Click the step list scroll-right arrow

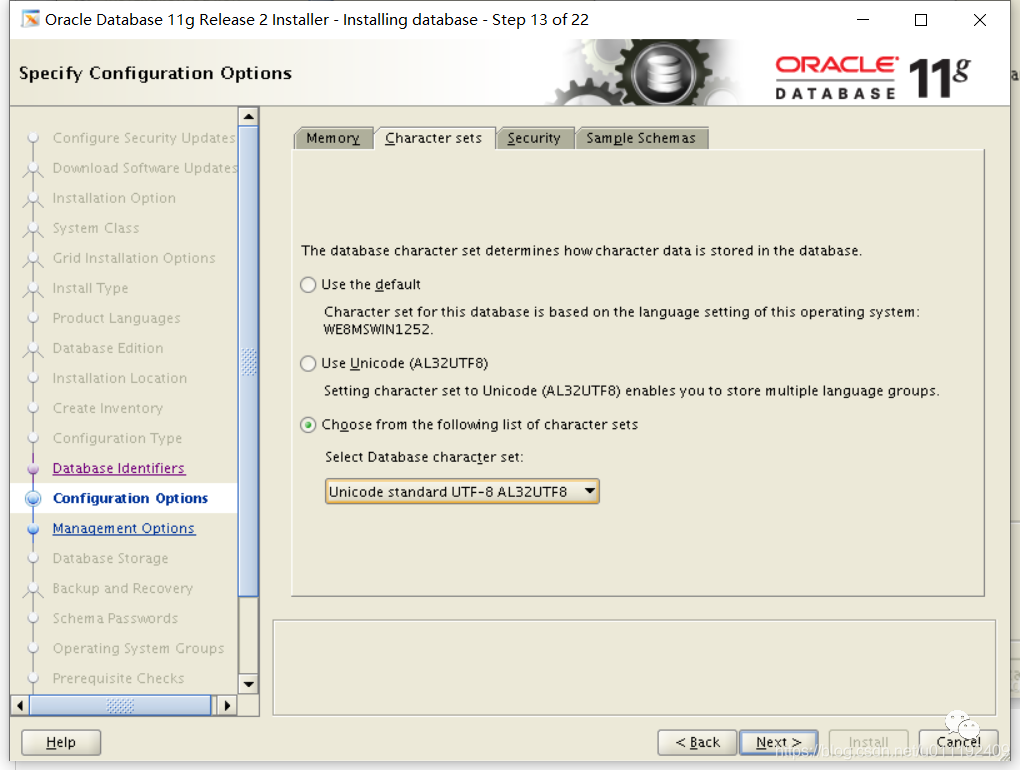point(227,705)
